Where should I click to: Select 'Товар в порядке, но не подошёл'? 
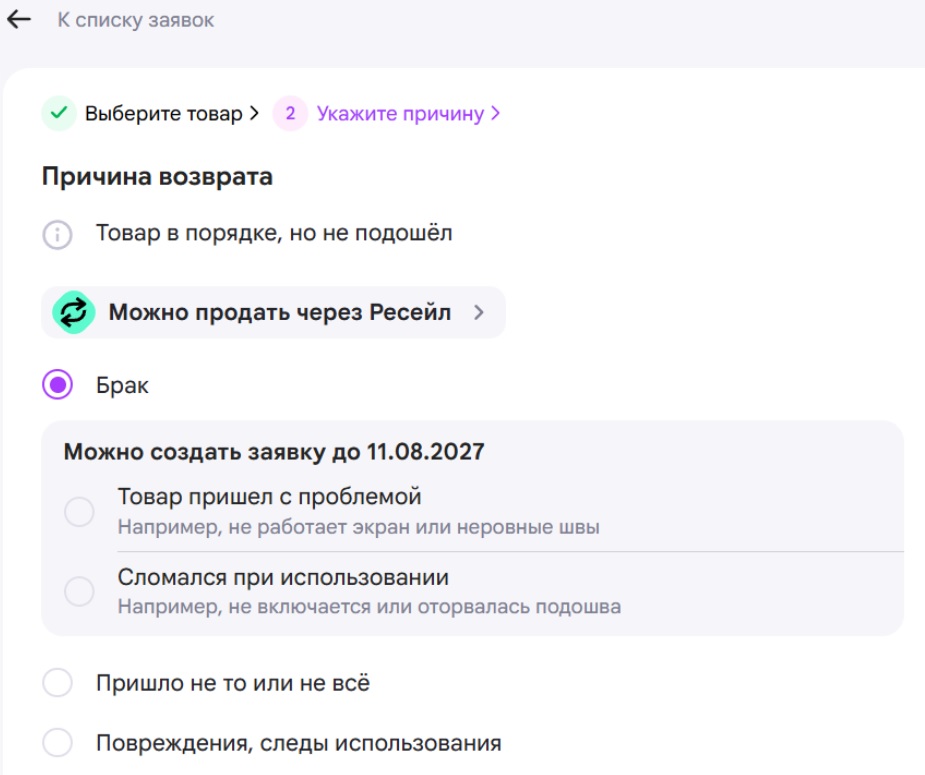(274, 233)
